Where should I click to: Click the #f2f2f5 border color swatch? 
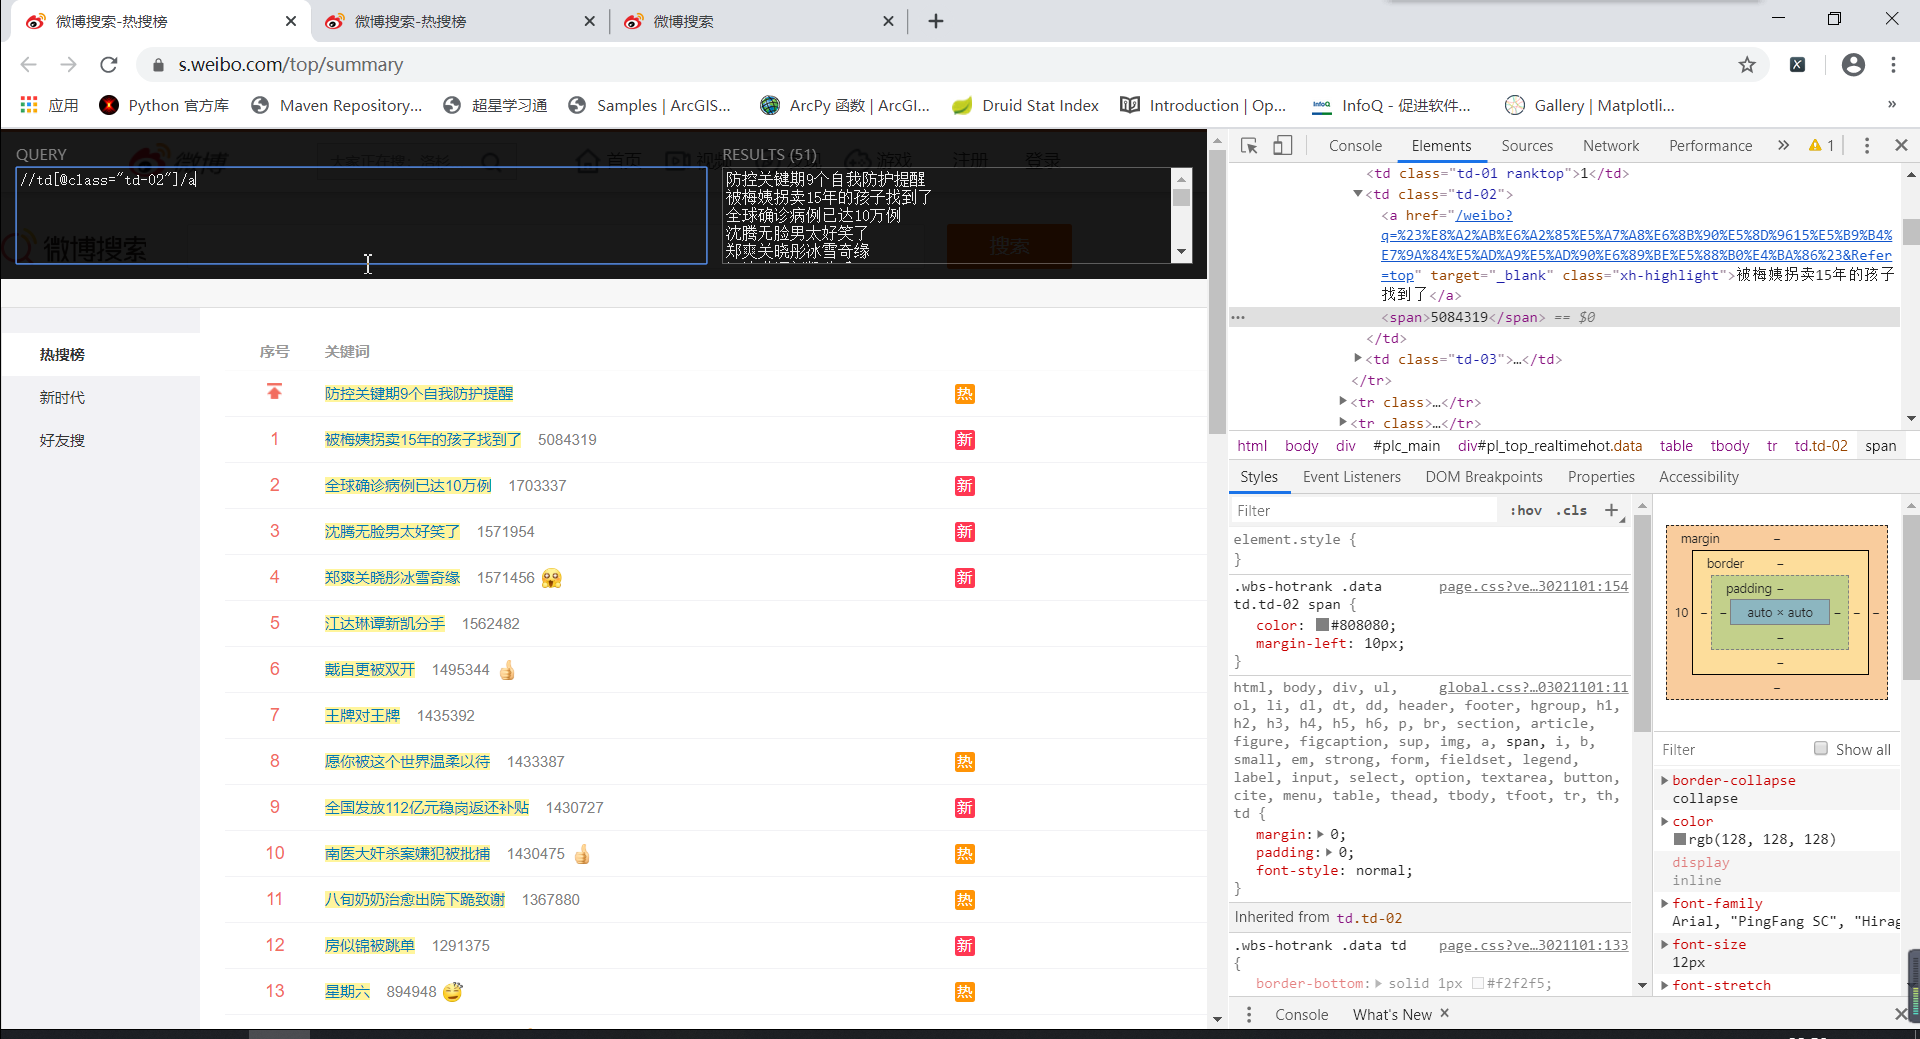1477,984
